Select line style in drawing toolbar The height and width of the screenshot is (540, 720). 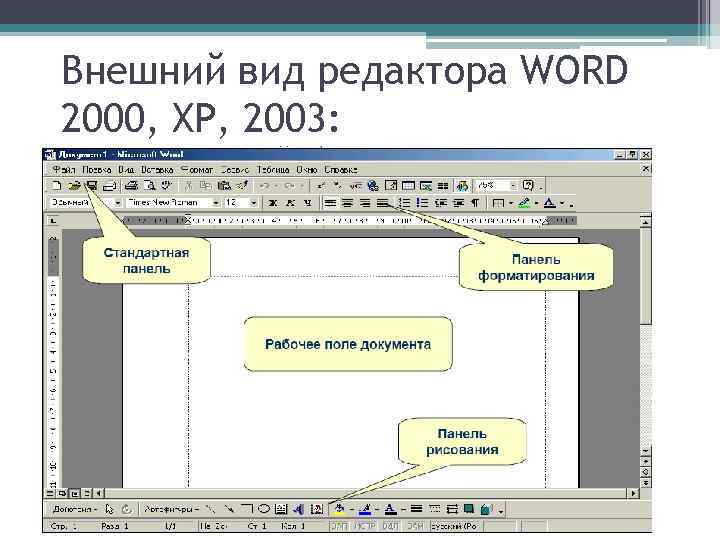pos(416,509)
